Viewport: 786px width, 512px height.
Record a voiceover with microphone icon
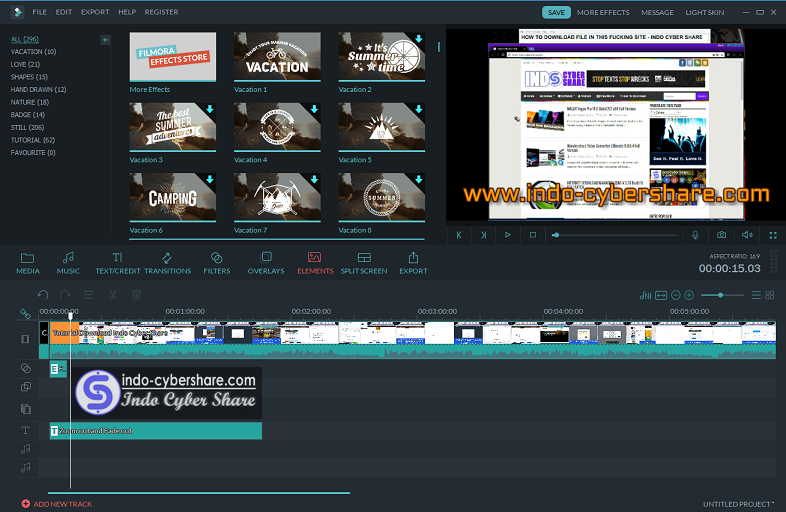pyautogui.click(x=695, y=235)
